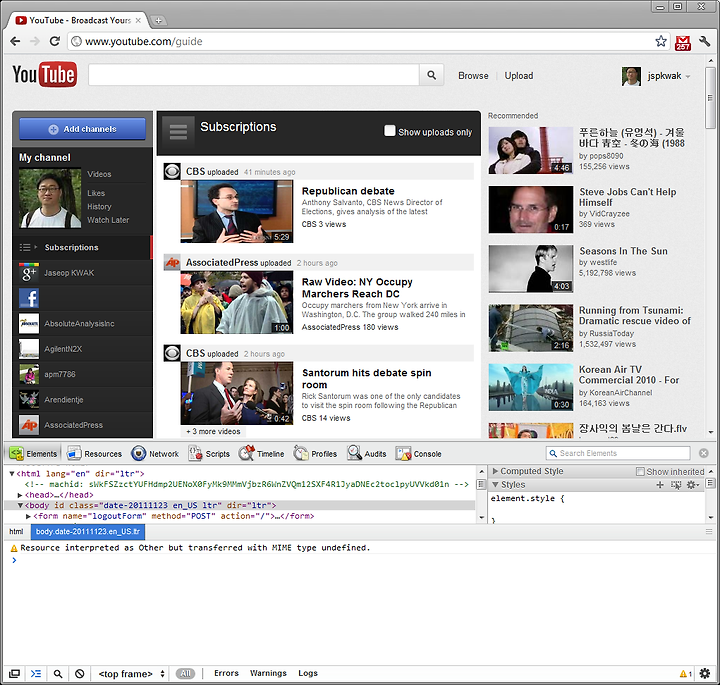Viewport: 720px width, 685px height.
Task: Click the YouTube search input field
Action: click(x=253, y=75)
